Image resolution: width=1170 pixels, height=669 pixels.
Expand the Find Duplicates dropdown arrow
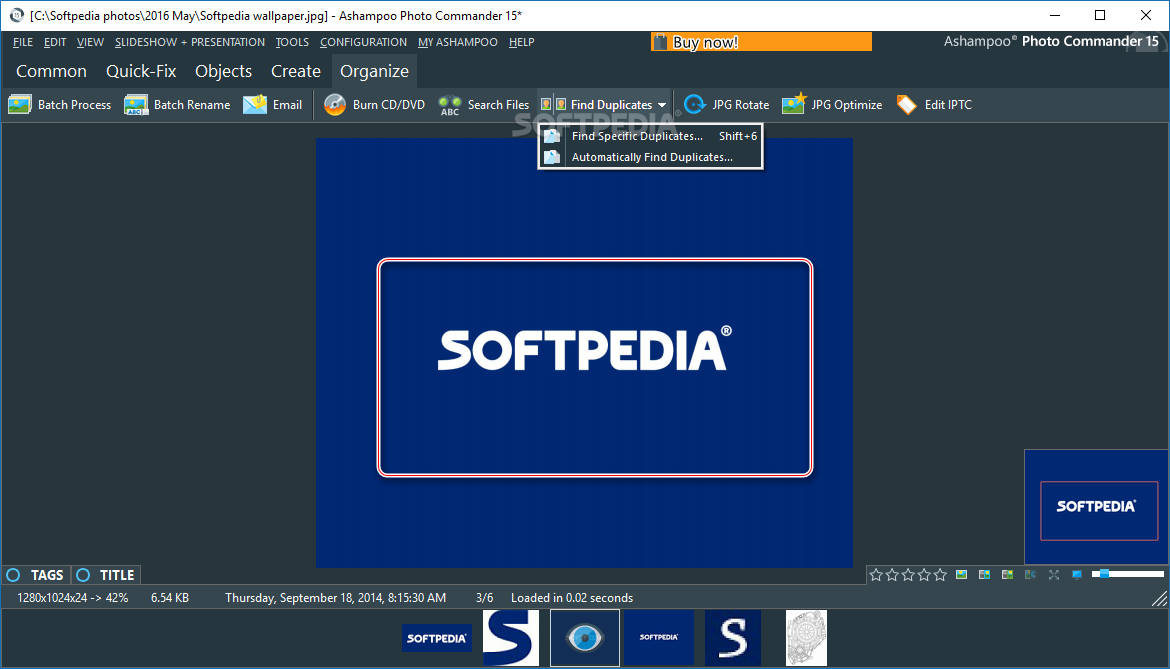tap(662, 105)
